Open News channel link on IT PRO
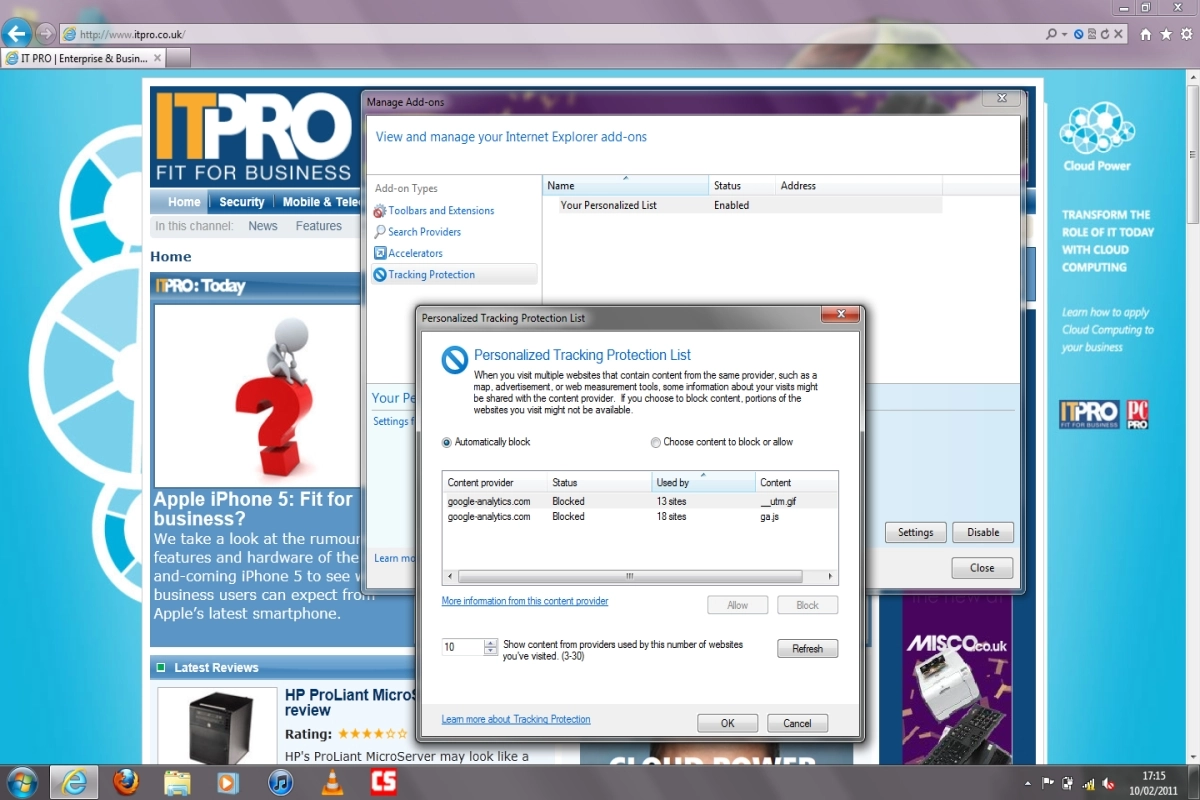 [263, 226]
